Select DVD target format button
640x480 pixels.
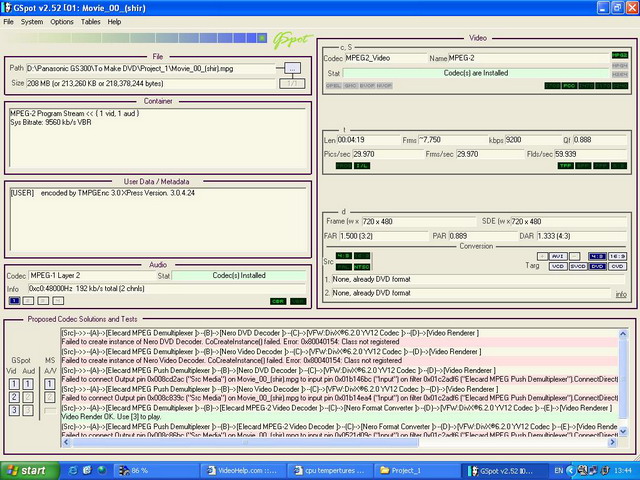[598, 266]
